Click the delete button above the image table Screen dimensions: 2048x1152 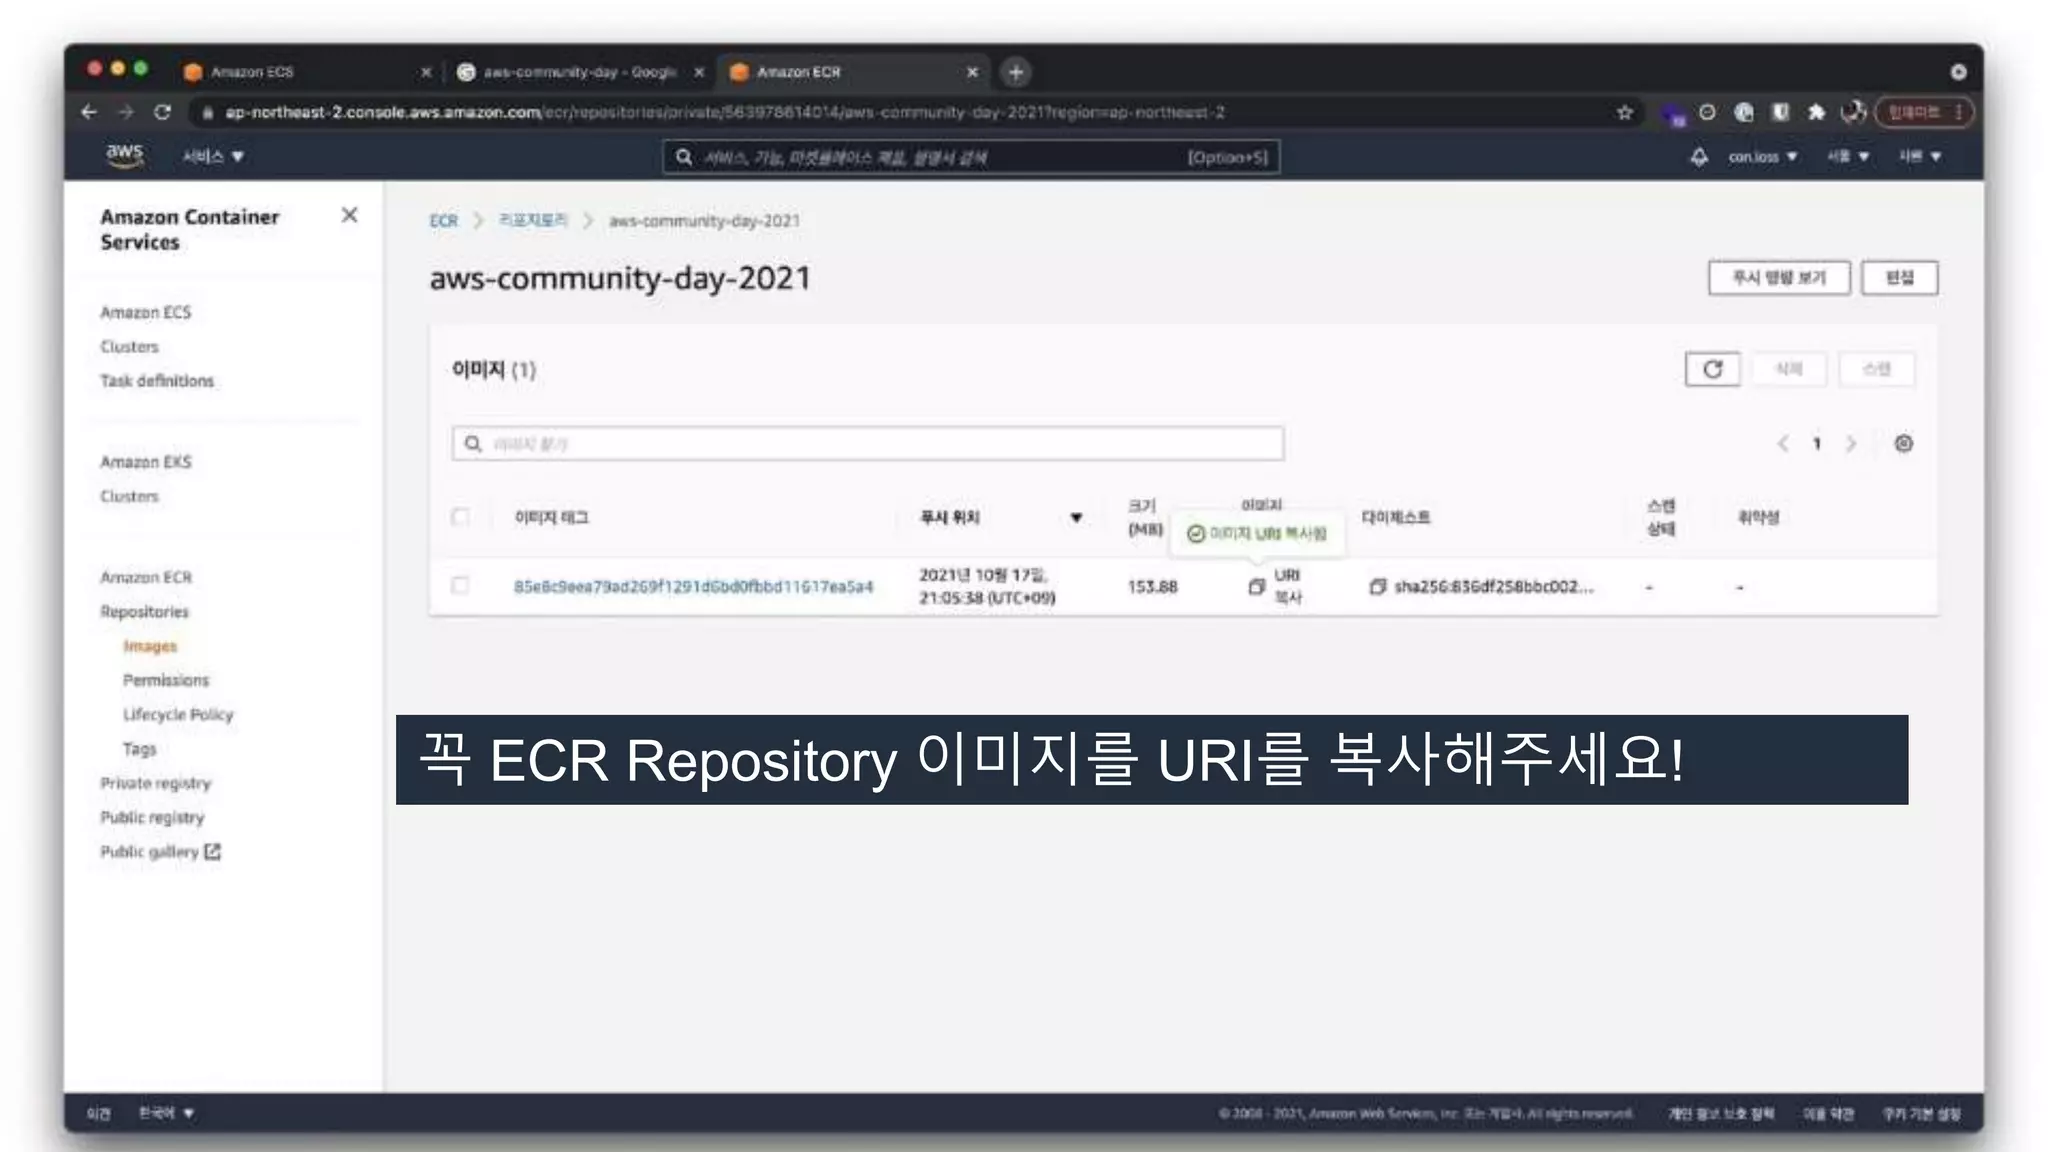pyautogui.click(x=1788, y=369)
